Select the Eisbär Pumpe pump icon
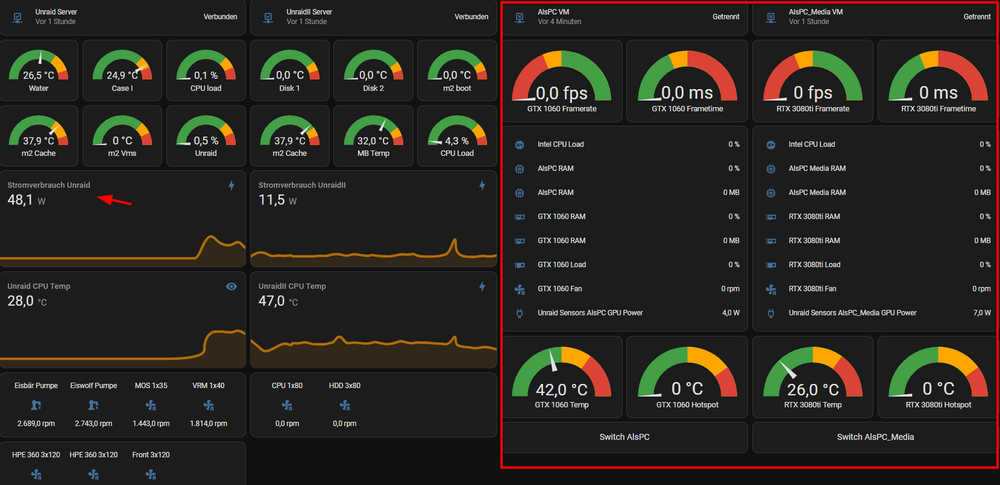Screen dimensions: 1000x485 point(34,405)
